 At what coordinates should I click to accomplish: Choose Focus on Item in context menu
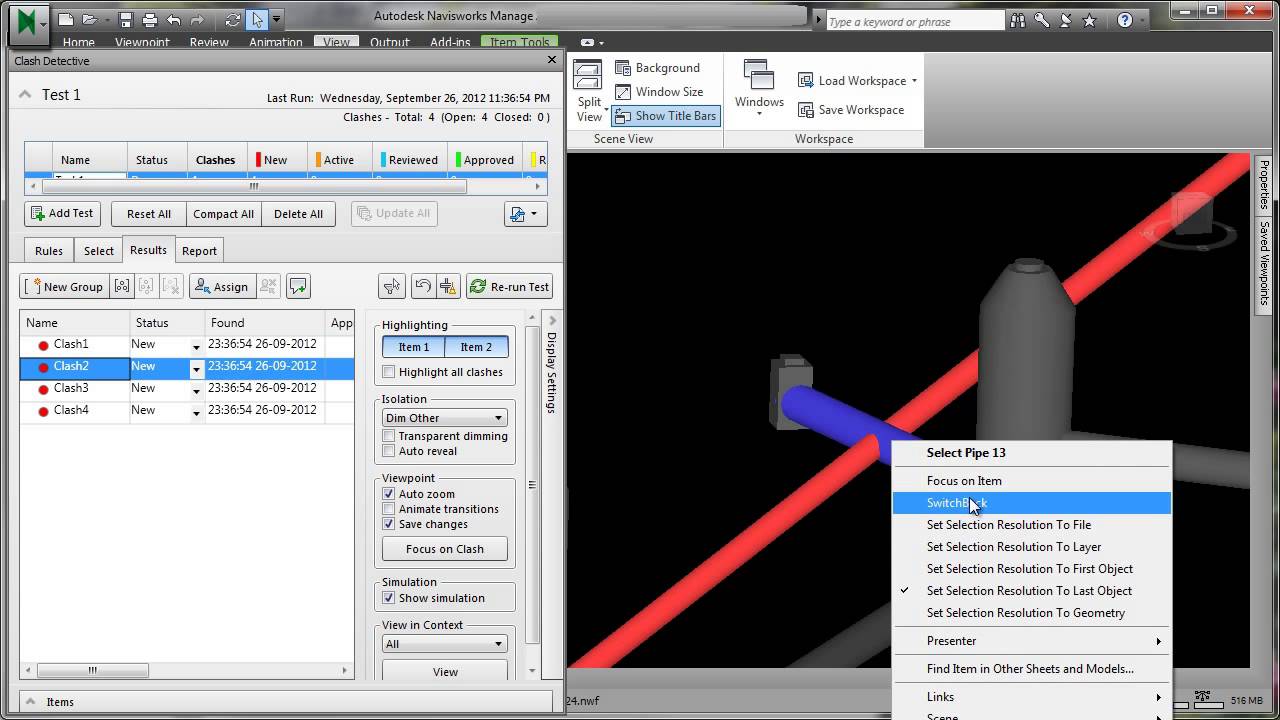[1031, 481]
